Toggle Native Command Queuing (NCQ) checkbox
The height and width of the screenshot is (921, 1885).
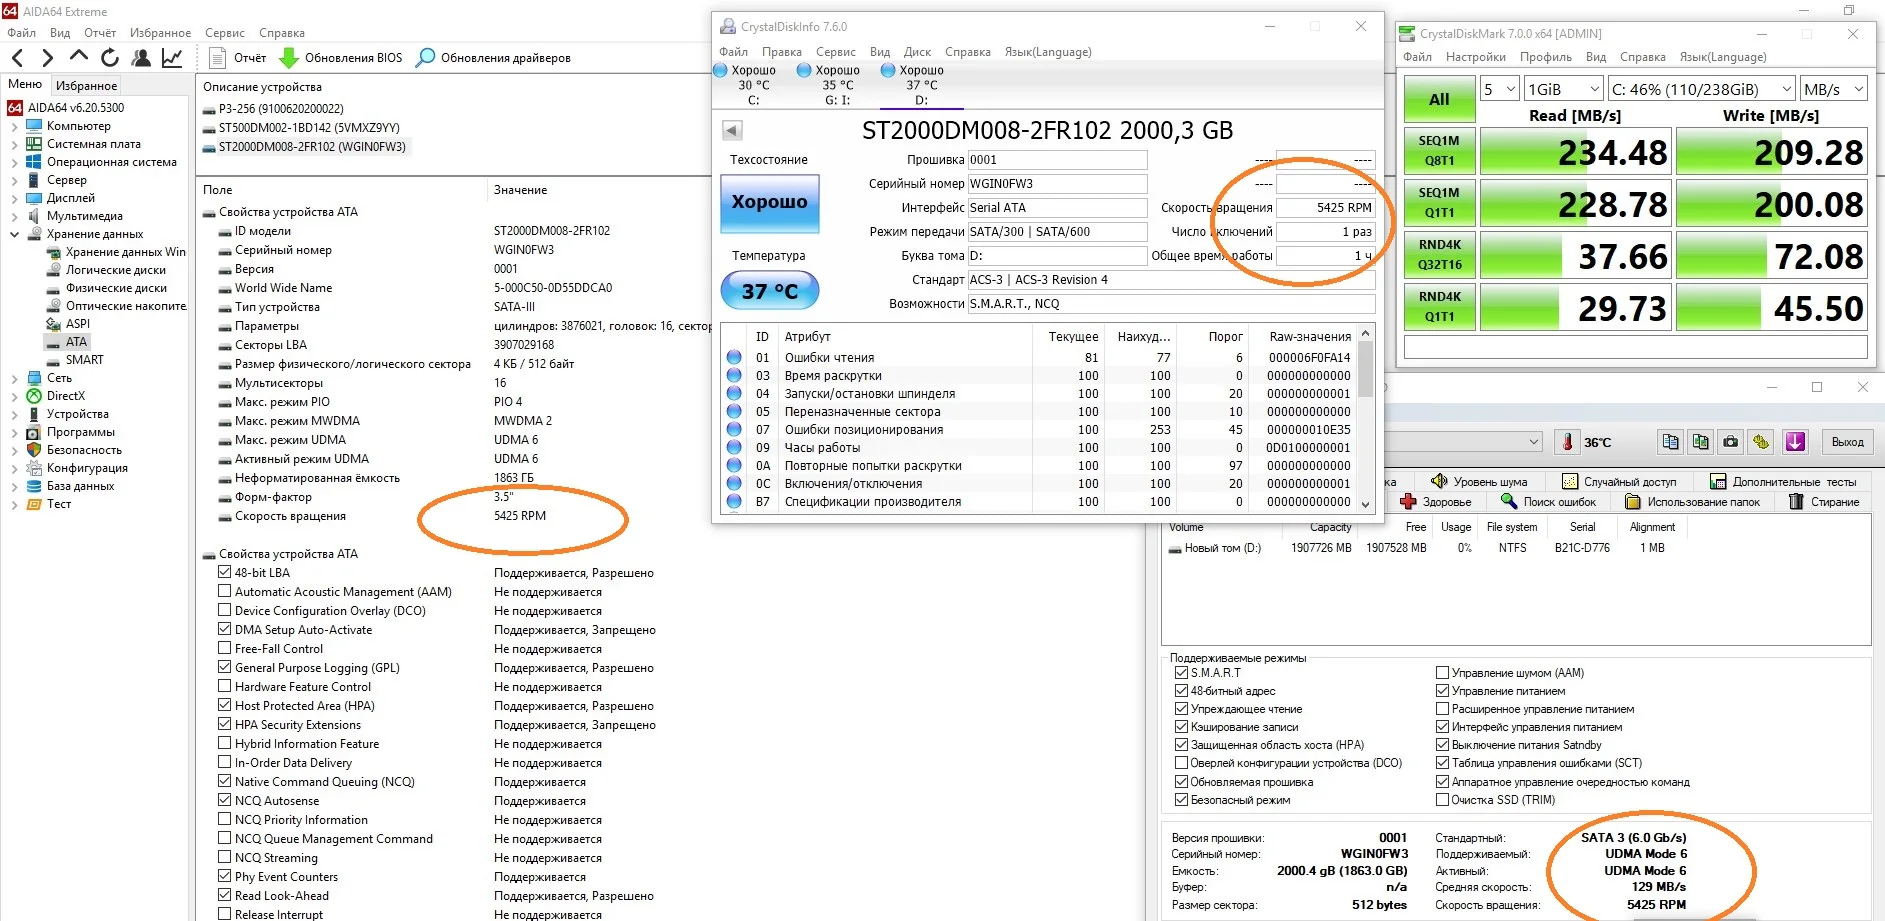(x=225, y=782)
